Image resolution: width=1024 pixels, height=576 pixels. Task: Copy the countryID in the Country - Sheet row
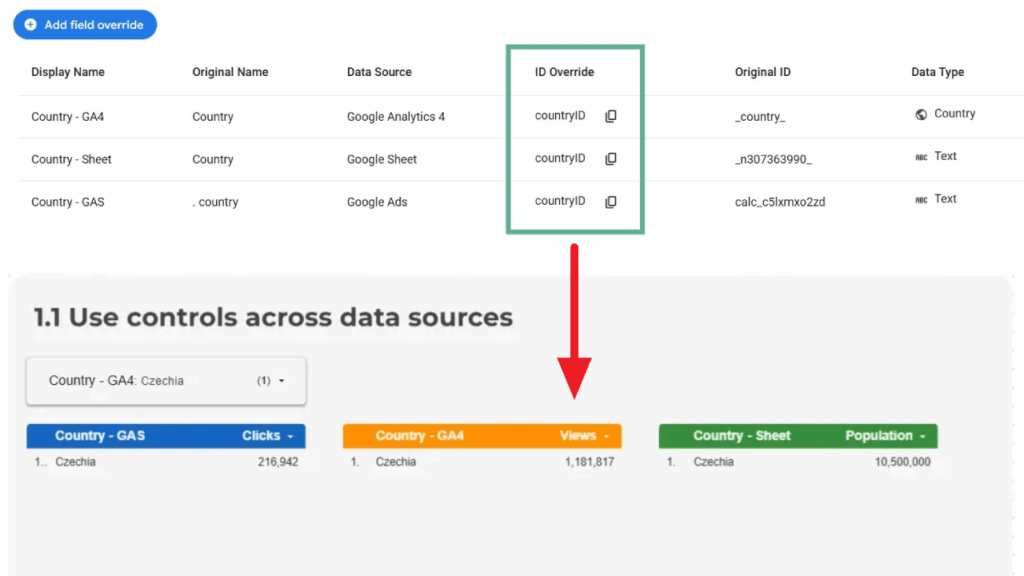pos(611,159)
